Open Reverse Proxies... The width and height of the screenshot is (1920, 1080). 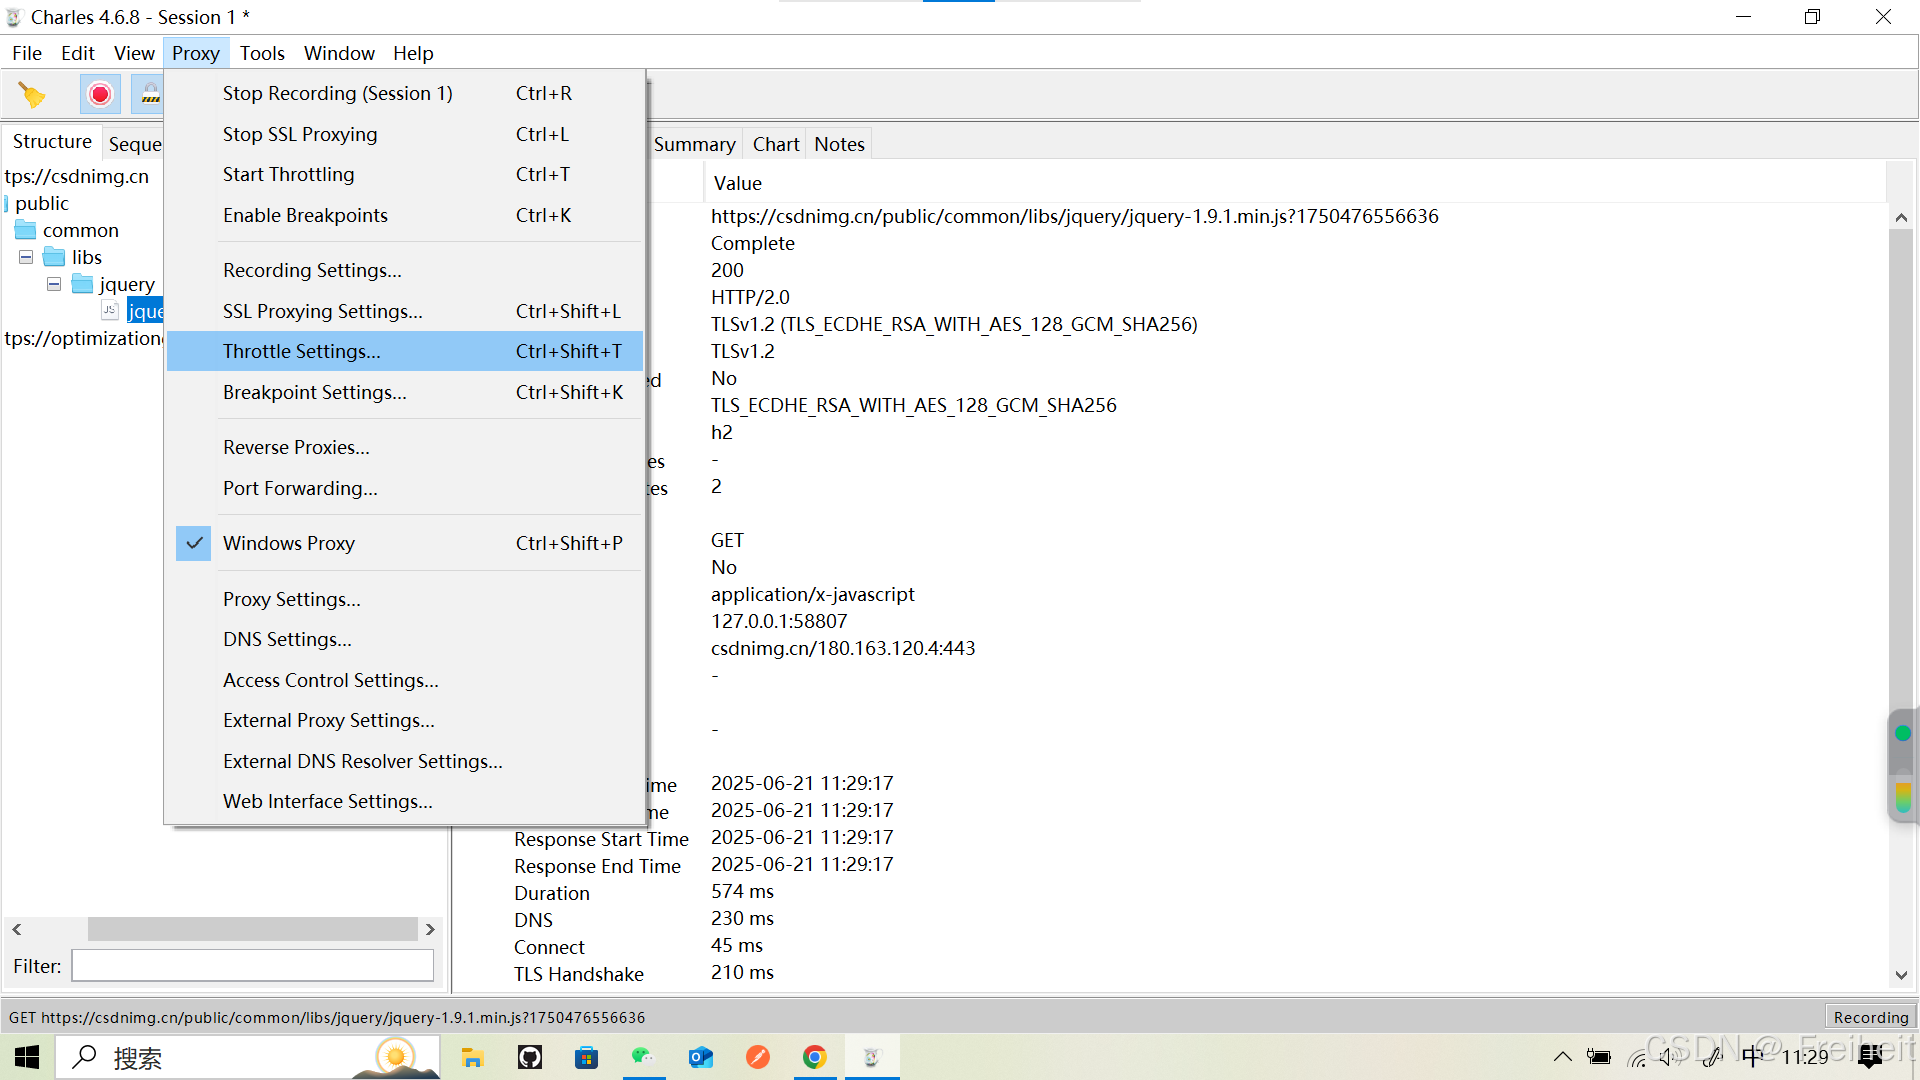coord(404,447)
